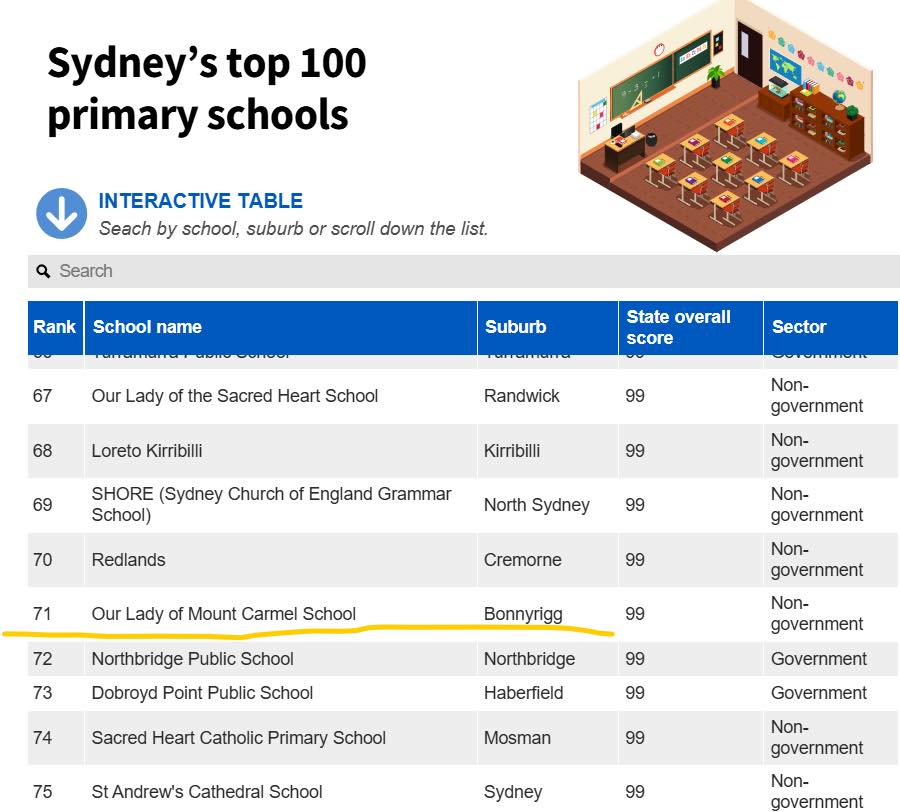The height and width of the screenshot is (812, 900).
Task: Select Sacred Heart Catholic Primary School
Action: [239, 738]
